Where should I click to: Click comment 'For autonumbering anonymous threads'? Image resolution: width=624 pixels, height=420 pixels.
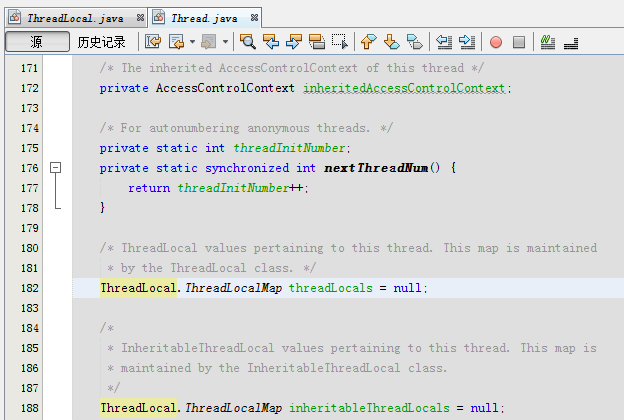pyautogui.click(x=245, y=128)
